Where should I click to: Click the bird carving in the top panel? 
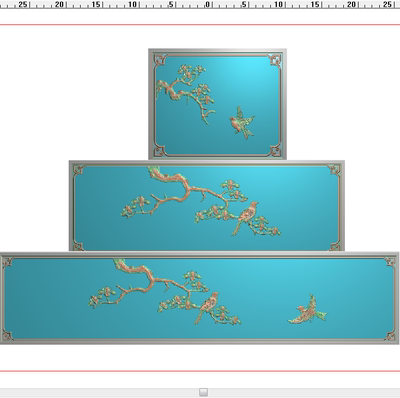[242, 123]
